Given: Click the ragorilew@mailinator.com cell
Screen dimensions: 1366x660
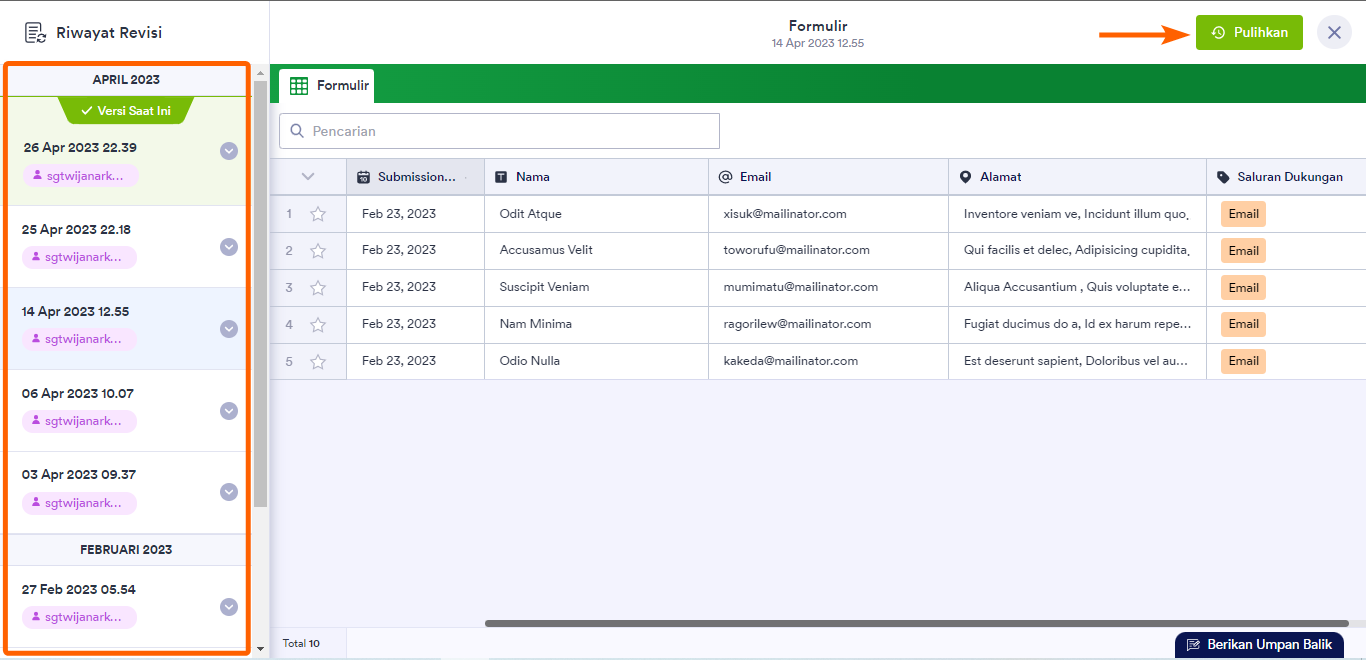Looking at the screenshot, I should coord(828,325).
